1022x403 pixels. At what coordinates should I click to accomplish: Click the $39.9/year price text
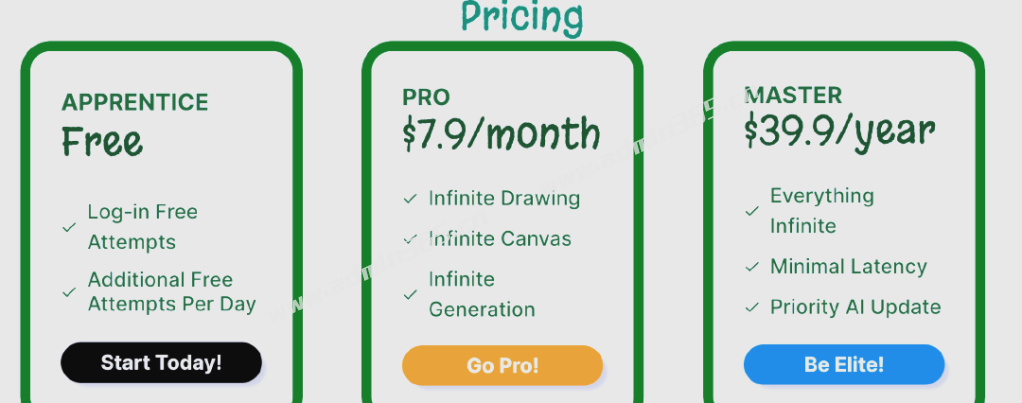840,132
